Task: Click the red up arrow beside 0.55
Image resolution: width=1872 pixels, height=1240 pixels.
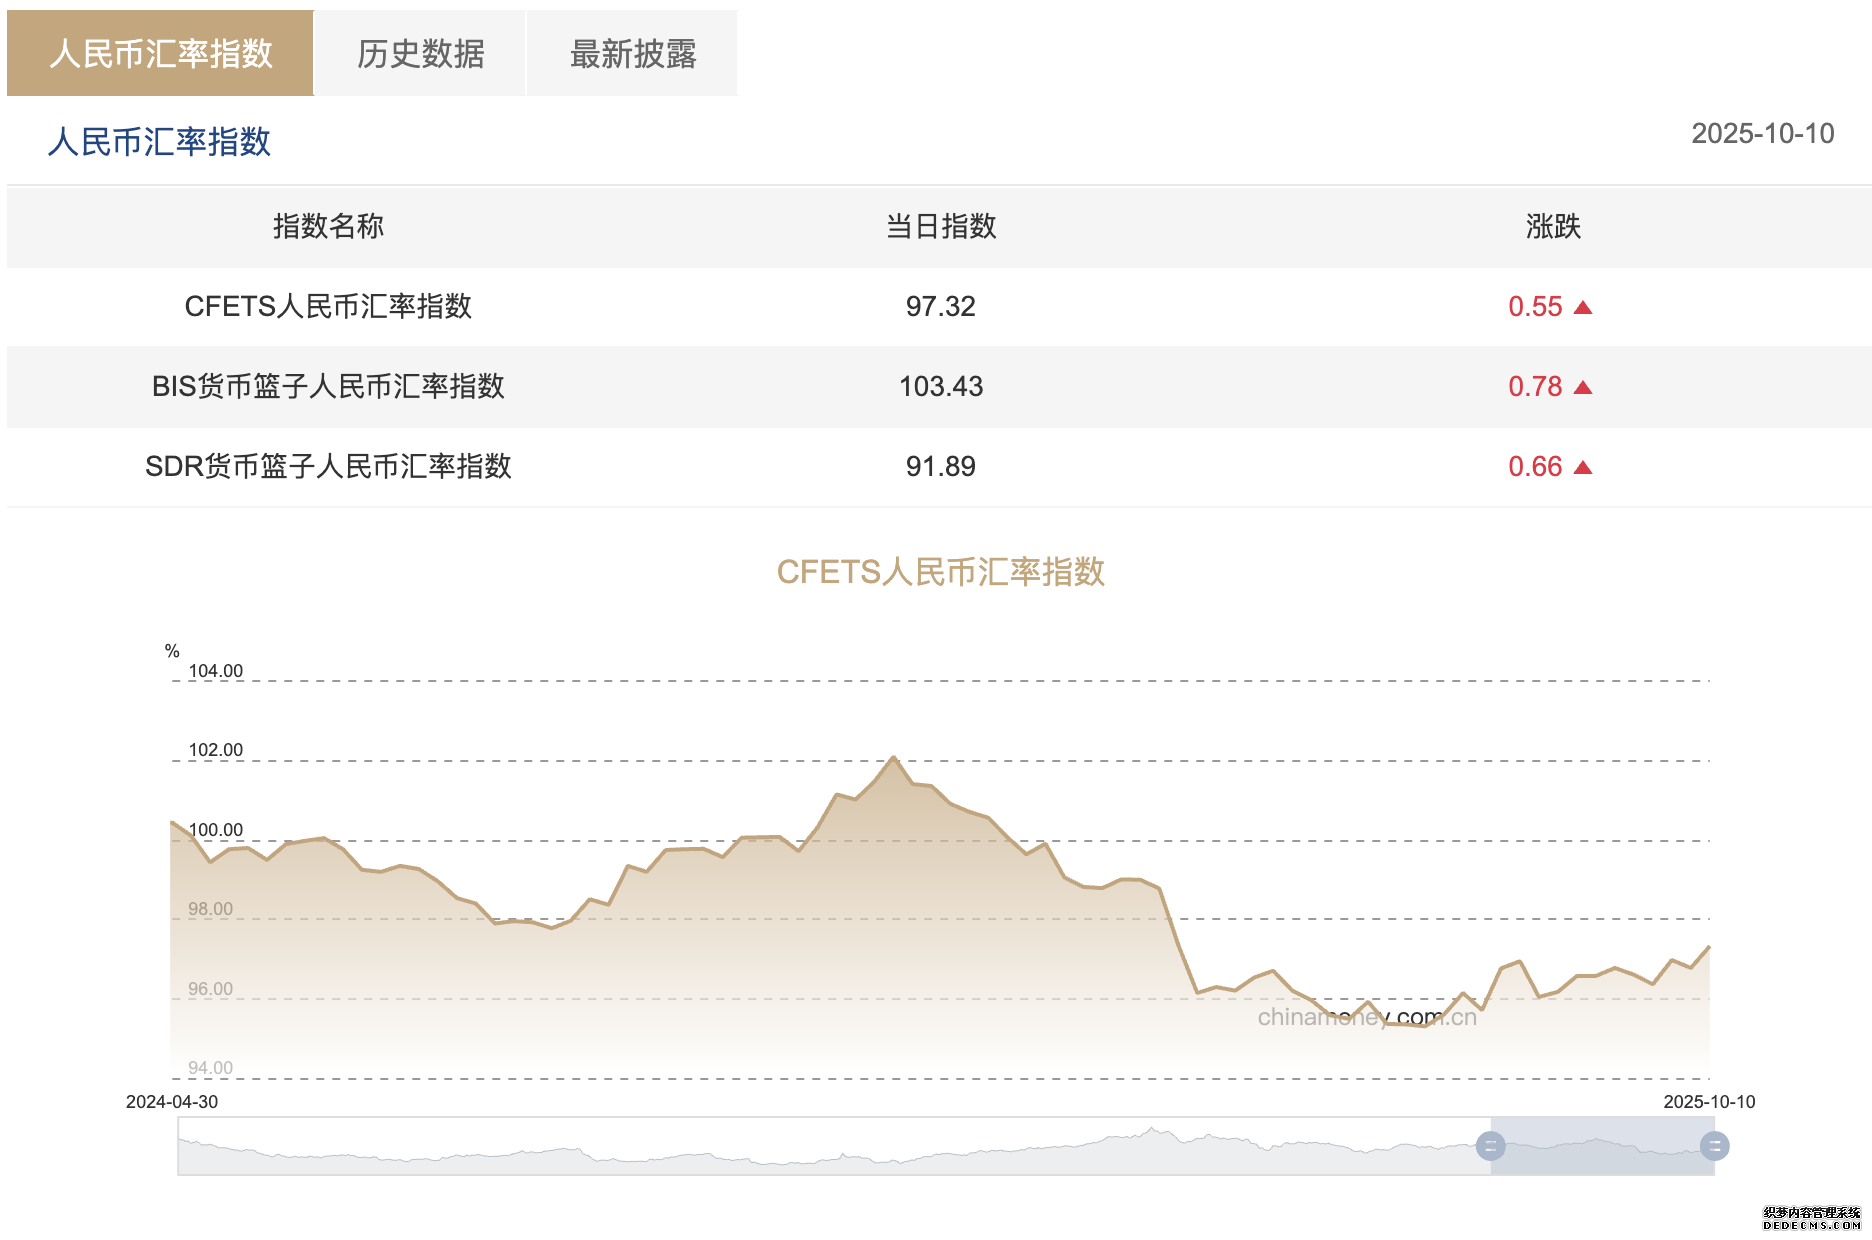Action: [1582, 307]
